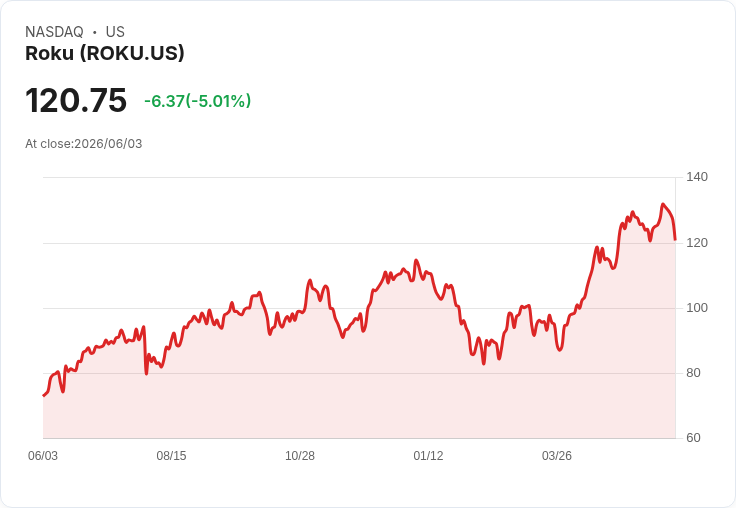Click the final endpoint of the red price line
The image size is (736, 508).
coord(675,239)
